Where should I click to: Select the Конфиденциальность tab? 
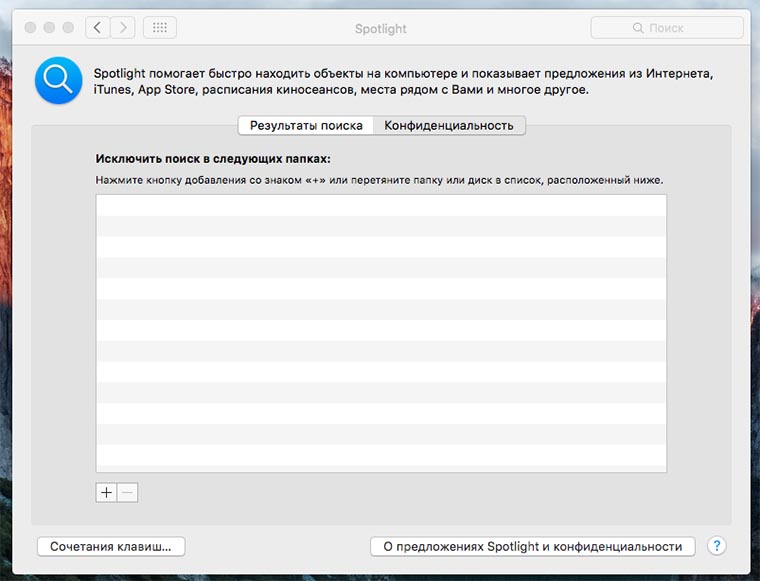pyautogui.click(x=449, y=126)
